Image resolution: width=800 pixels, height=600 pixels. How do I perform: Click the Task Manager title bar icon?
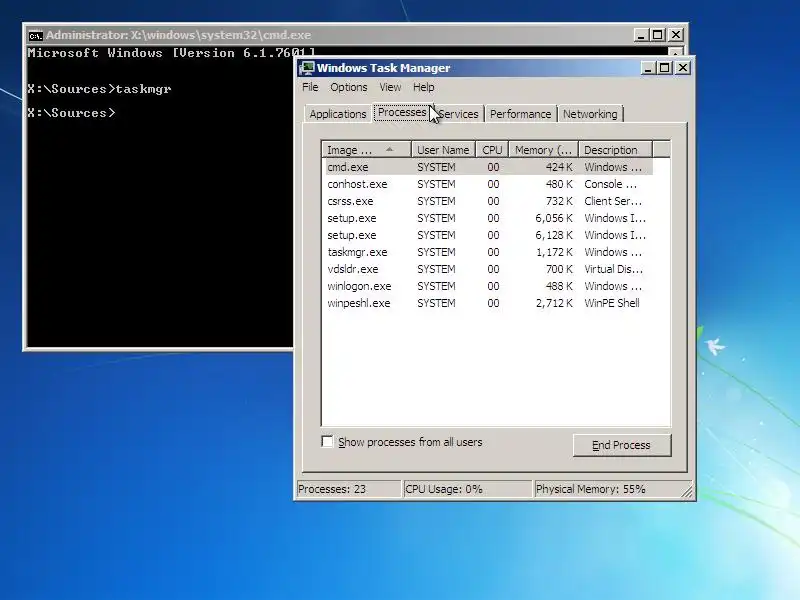click(x=307, y=68)
